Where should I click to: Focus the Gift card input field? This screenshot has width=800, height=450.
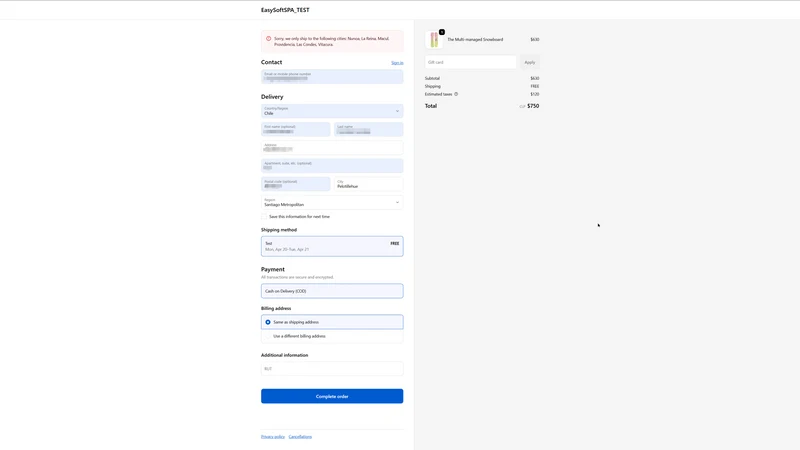click(x=470, y=62)
